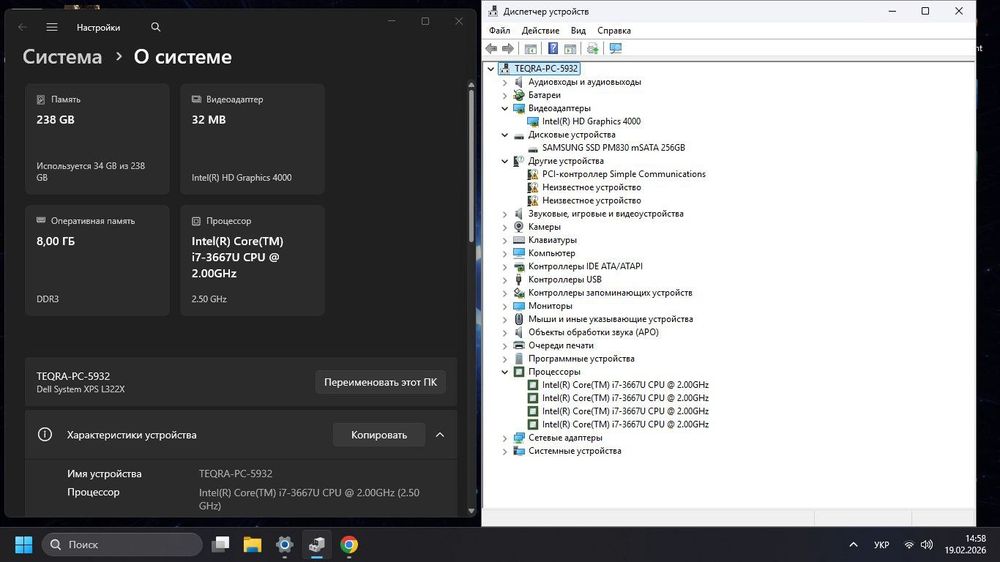Collapse Характеристики устройства section chevron
Image resolution: width=1000 pixels, height=562 pixels.
click(440, 434)
